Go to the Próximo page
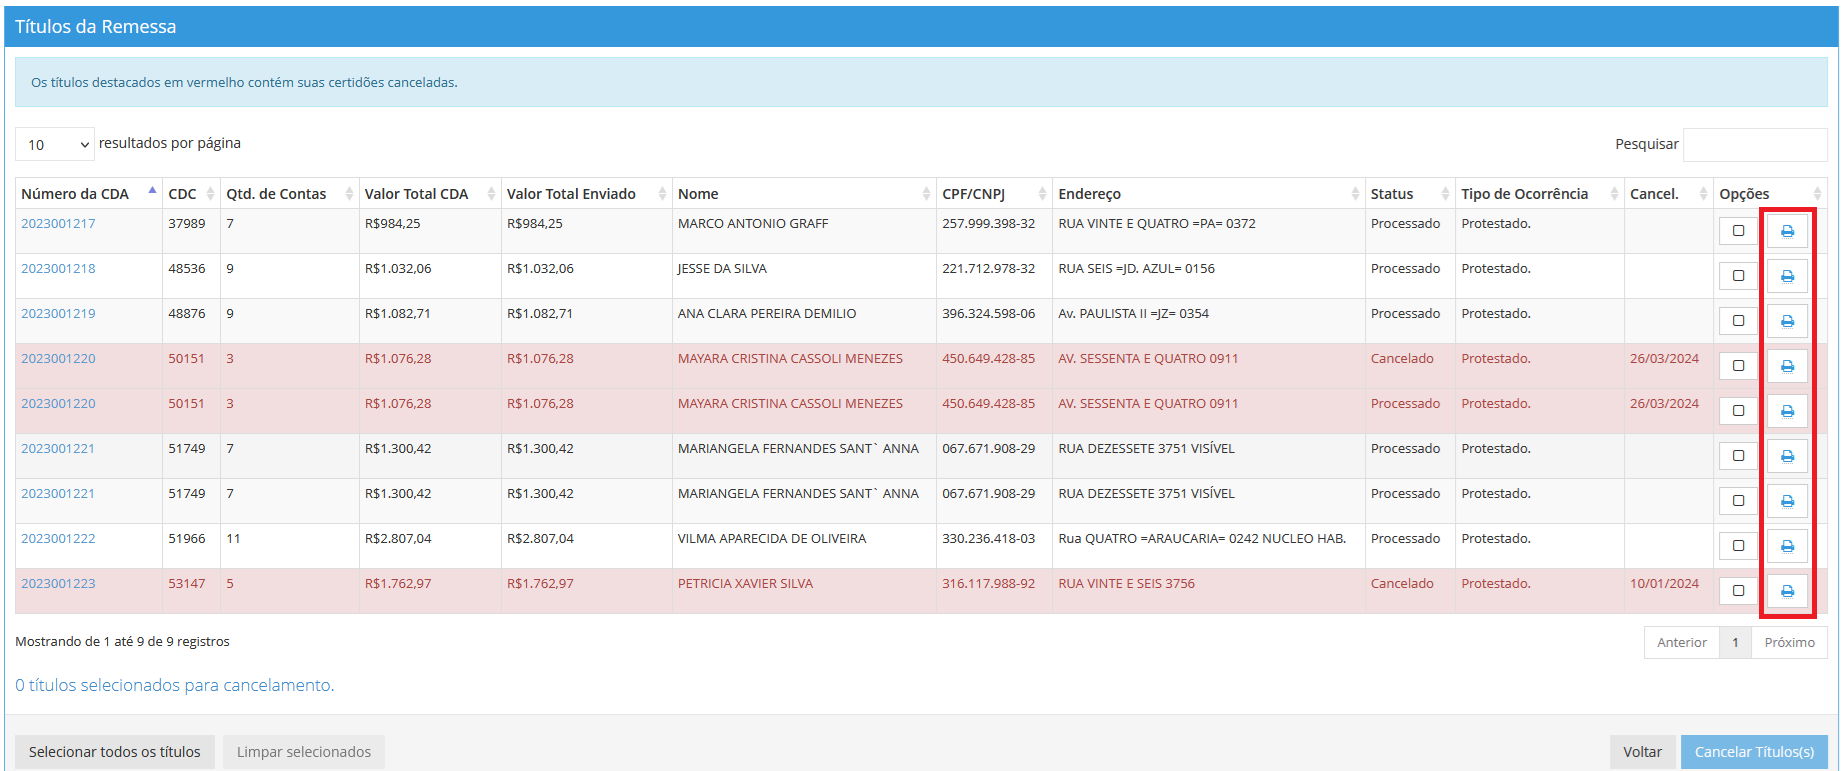Viewport: 1843px width, 771px height. (1789, 643)
